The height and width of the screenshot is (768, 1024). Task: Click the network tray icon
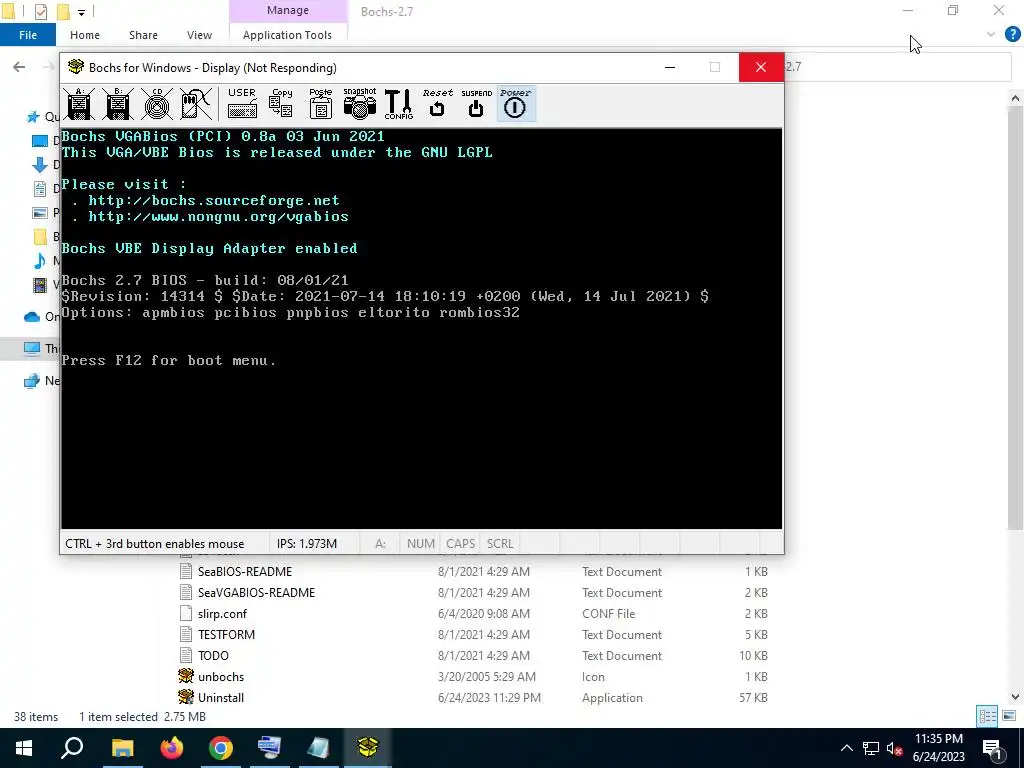coord(871,748)
